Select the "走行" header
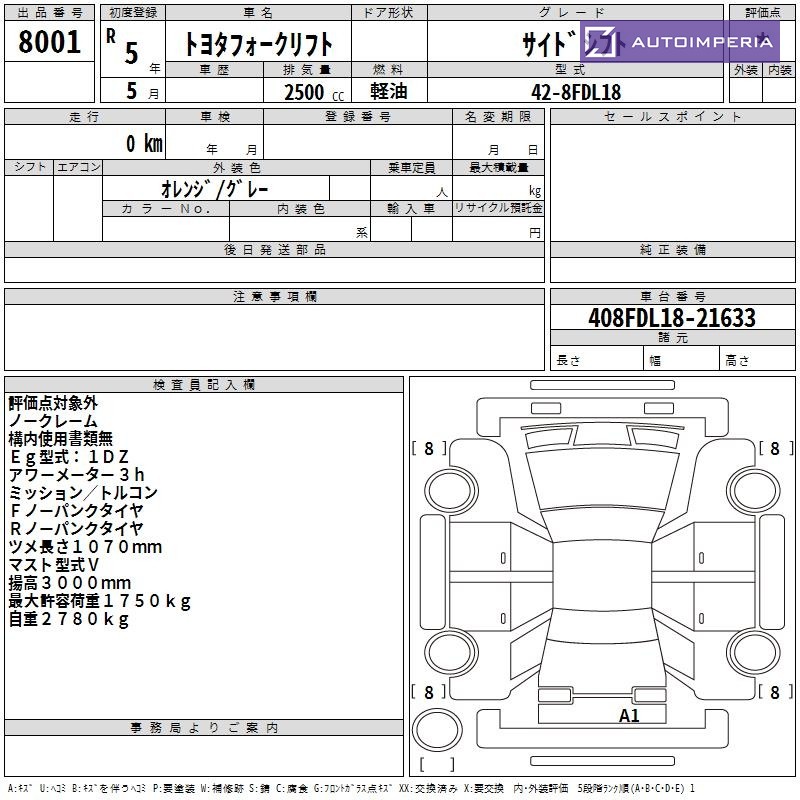The width and height of the screenshot is (800, 800). click(84, 117)
